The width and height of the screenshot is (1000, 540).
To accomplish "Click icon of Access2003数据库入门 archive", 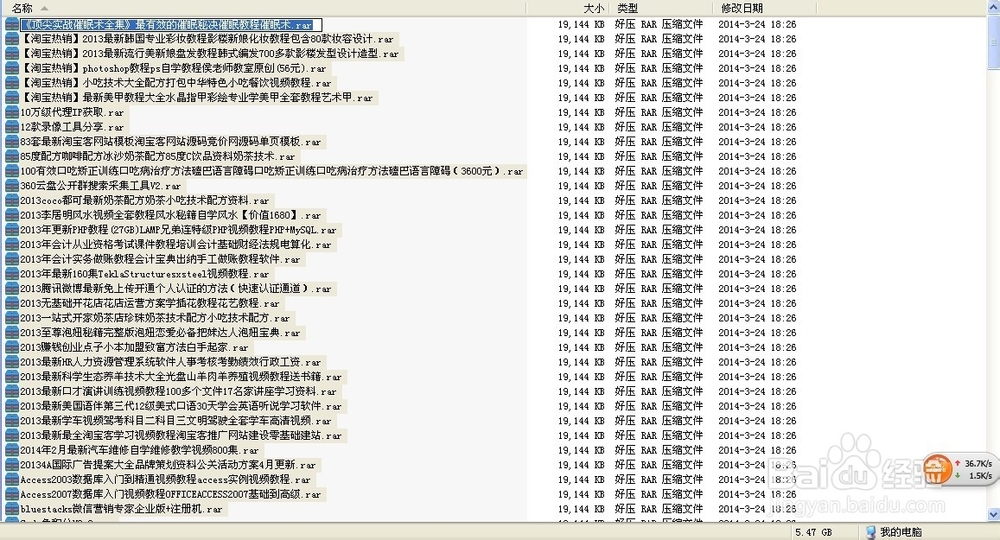I will point(11,479).
